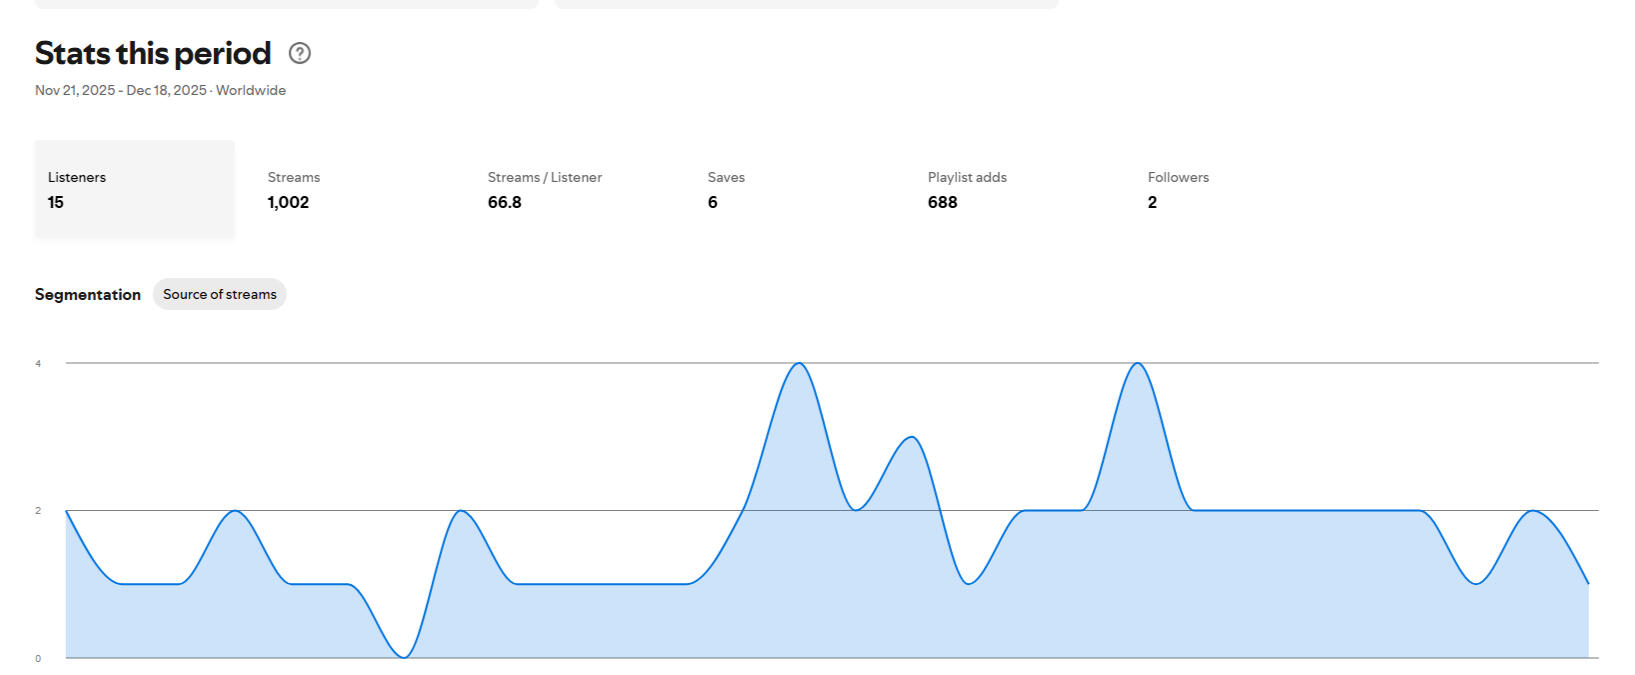The image size is (1635, 675).
Task: Click the help question mark icon
Action: click(x=299, y=54)
